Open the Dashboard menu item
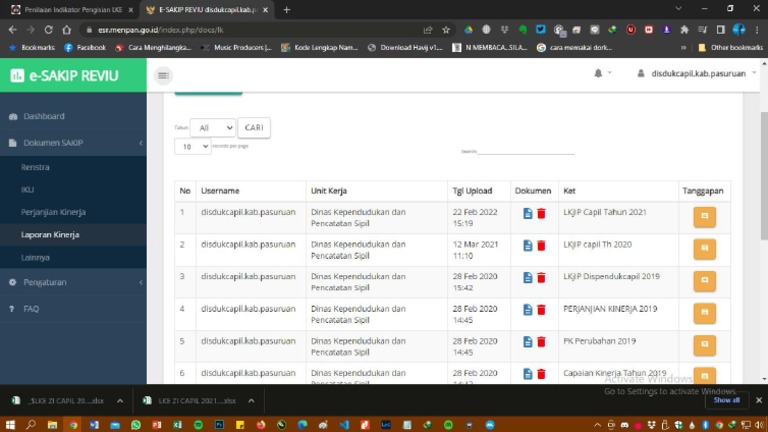The width and height of the screenshot is (768, 432). pyautogui.click(x=43, y=116)
